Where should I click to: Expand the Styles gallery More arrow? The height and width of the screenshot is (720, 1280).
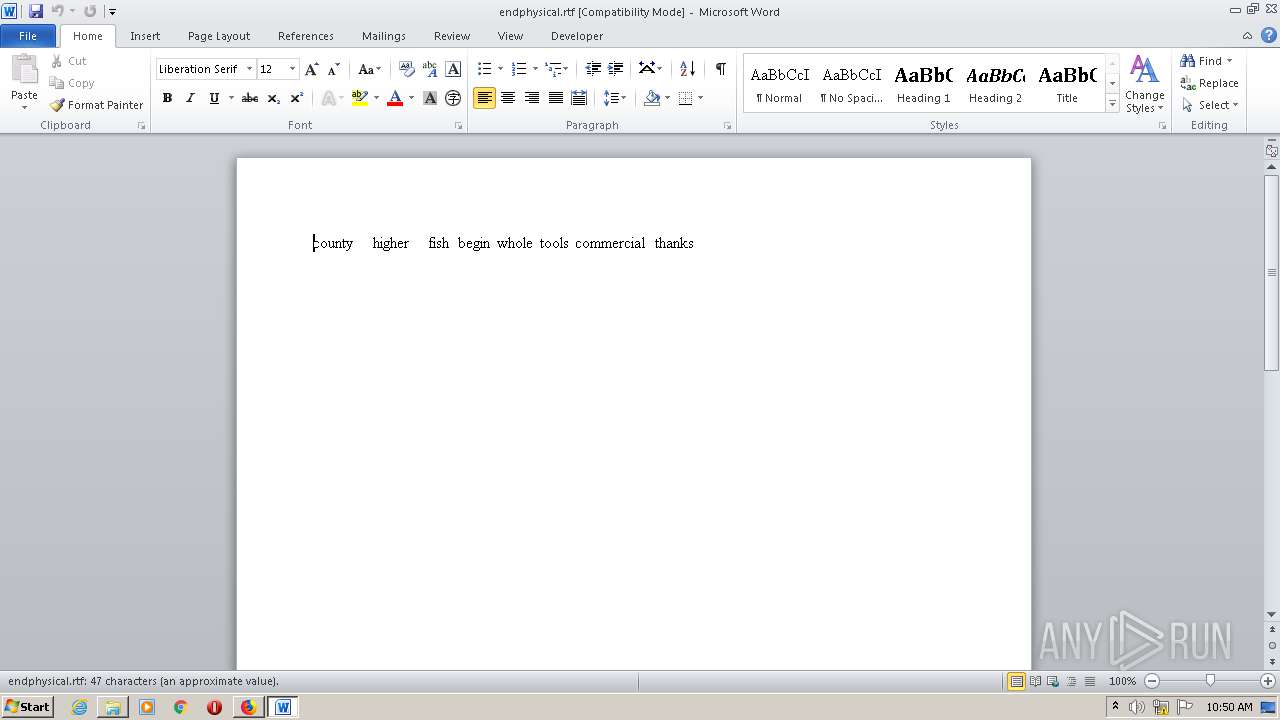pyautogui.click(x=1112, y=103)
